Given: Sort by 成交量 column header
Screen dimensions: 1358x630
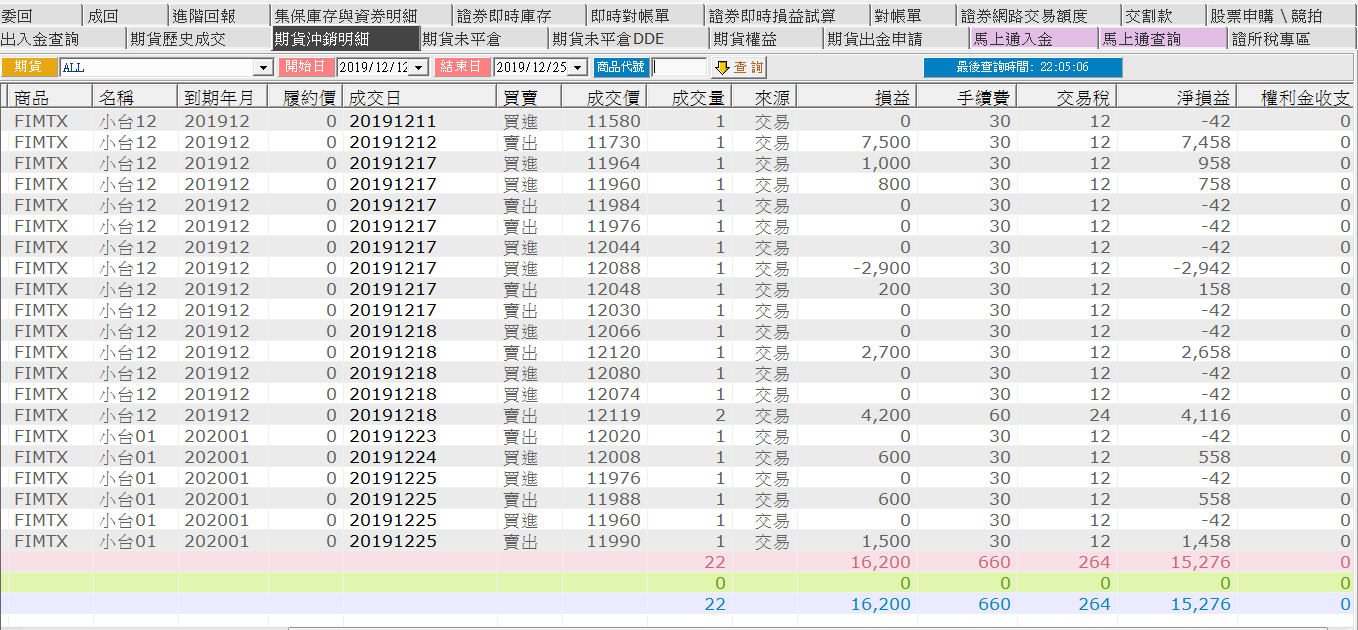Looking at the screenshot, I should [x=689, y=97].
